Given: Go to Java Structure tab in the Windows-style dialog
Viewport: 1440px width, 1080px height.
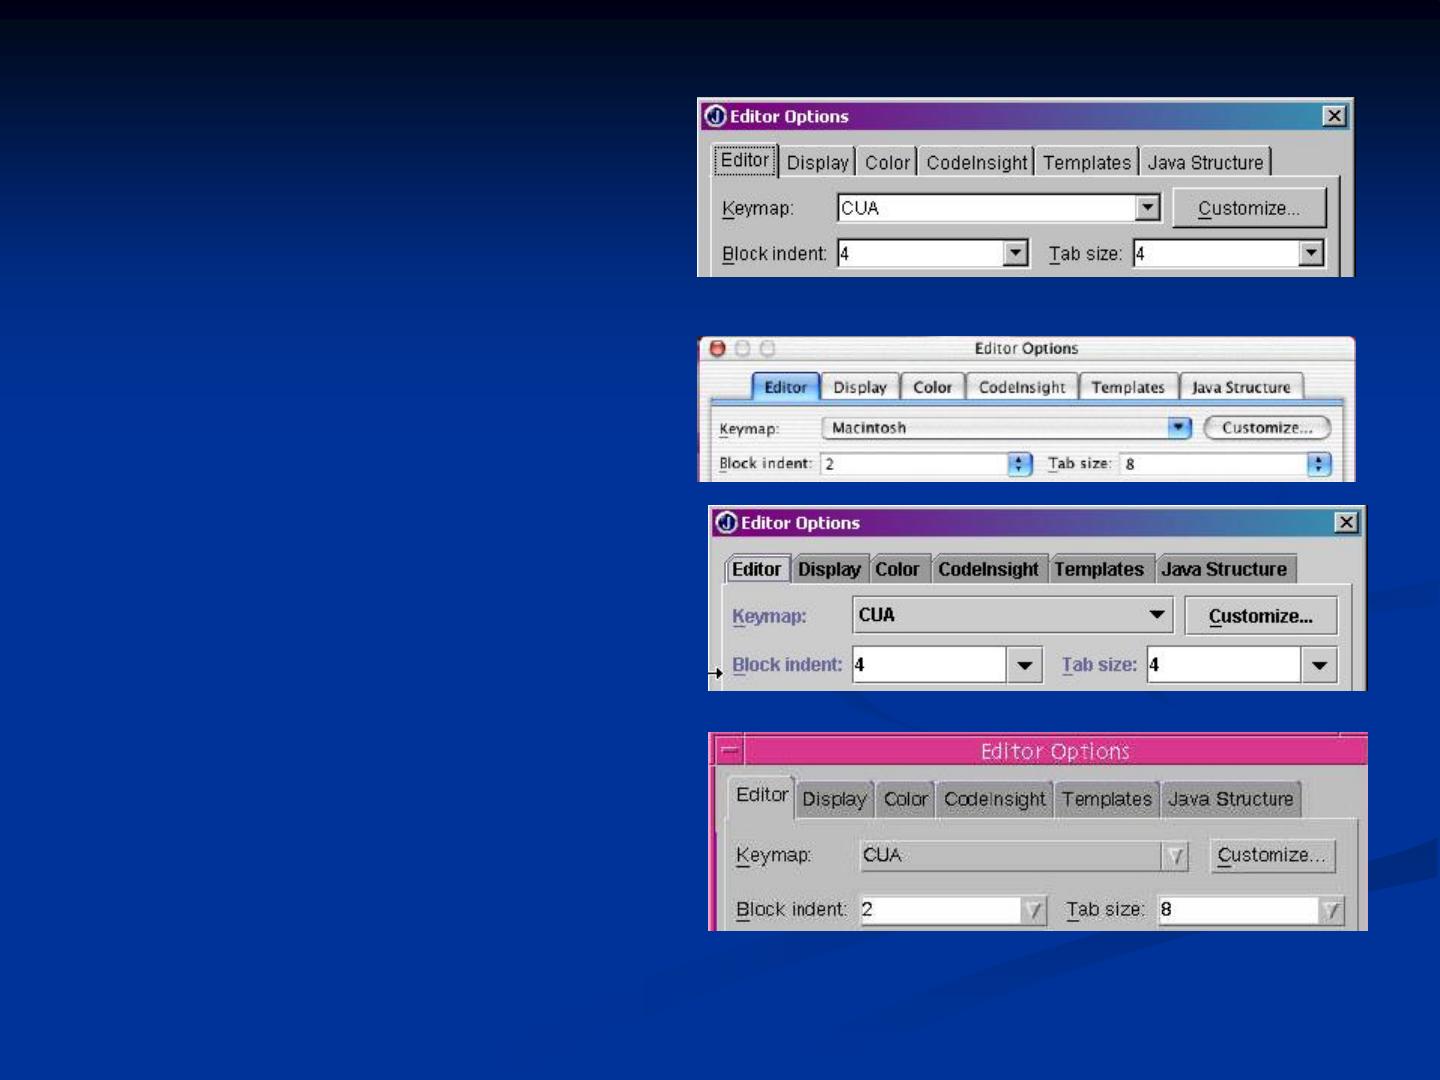Looking at the screenshot, I should 1205,163.
